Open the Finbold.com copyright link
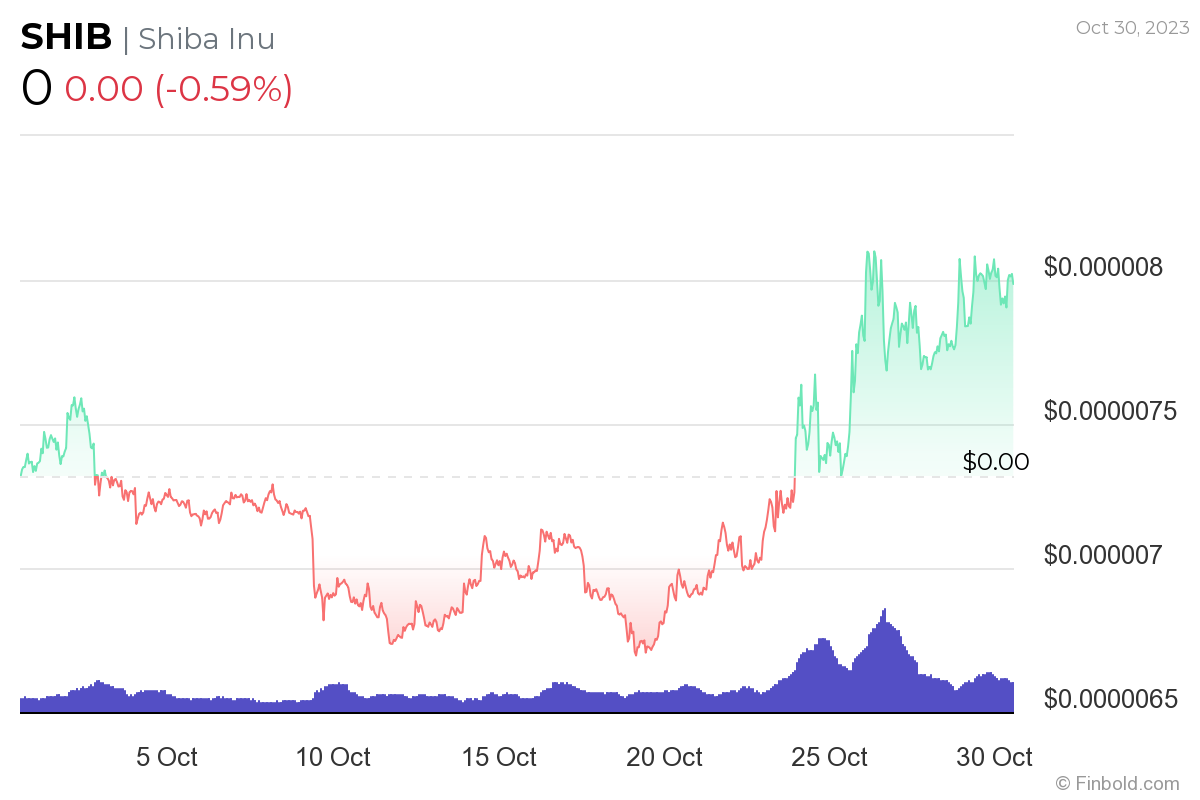 coord(1118,783)
